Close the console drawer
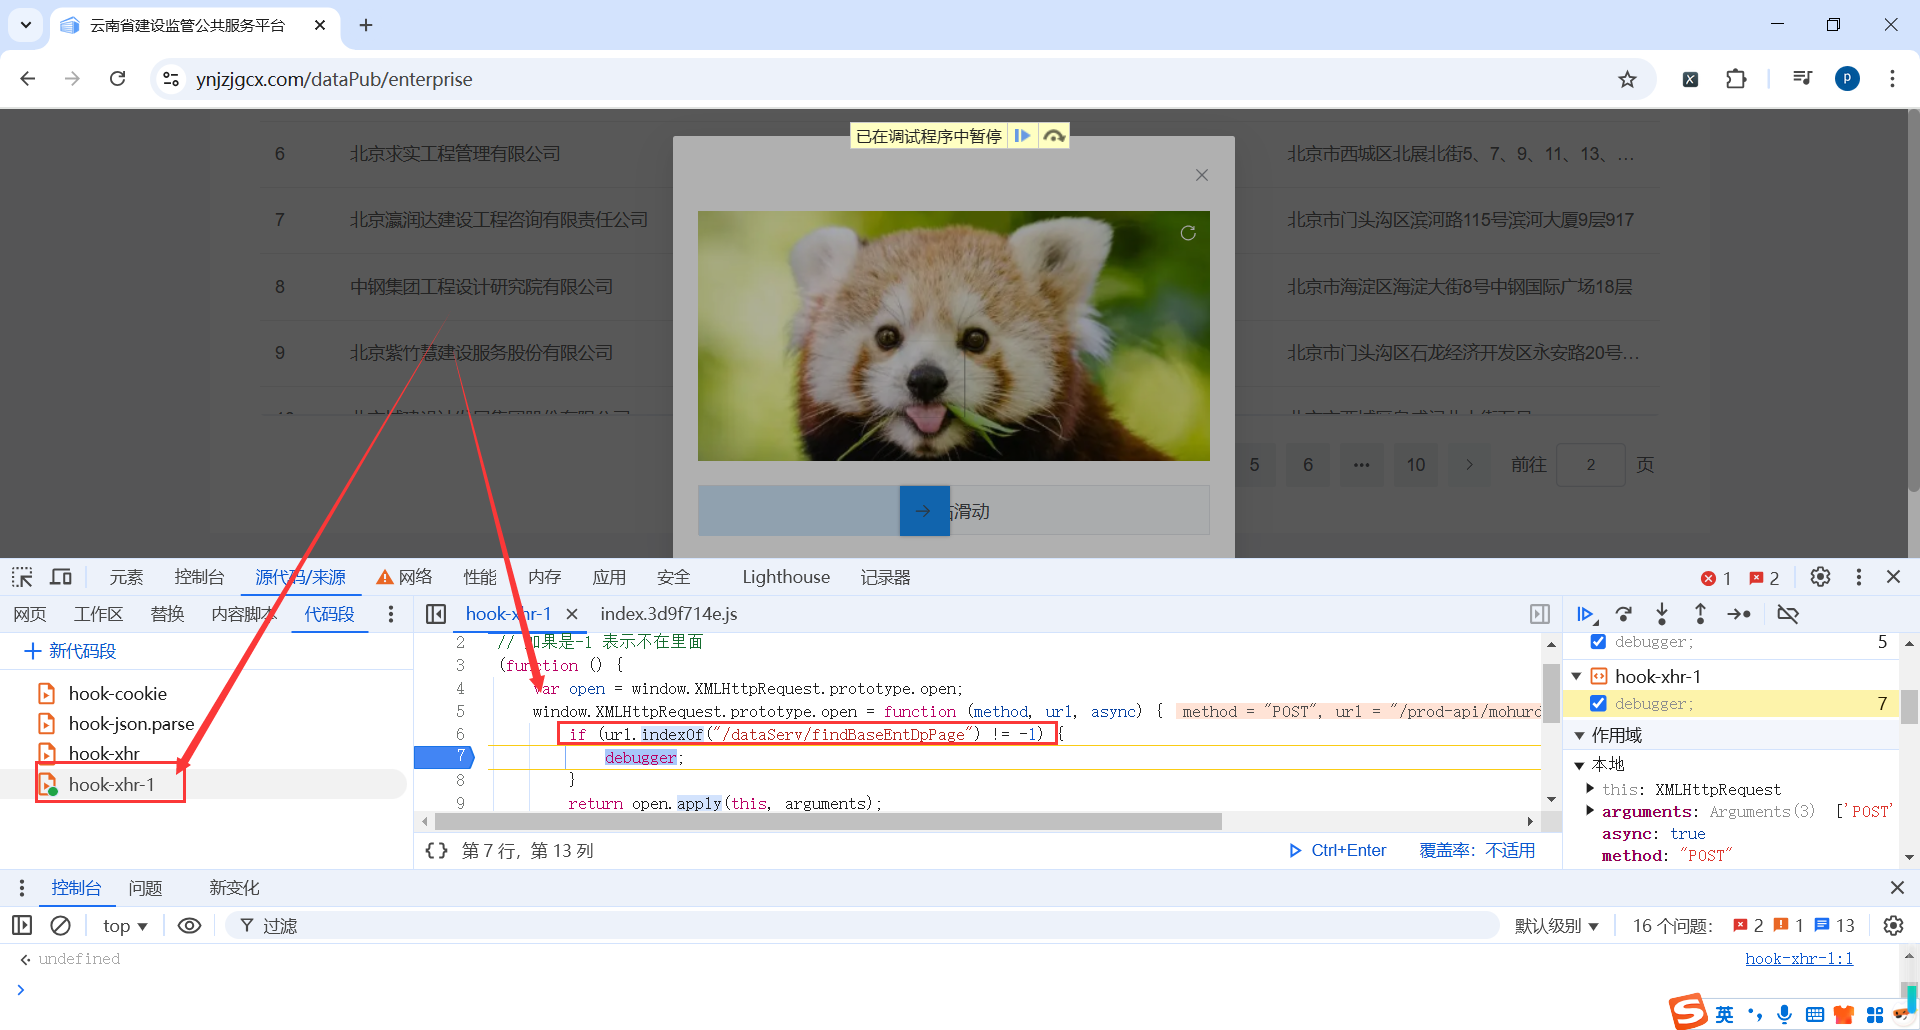 pyautogui.click(x=1897, y=888)
